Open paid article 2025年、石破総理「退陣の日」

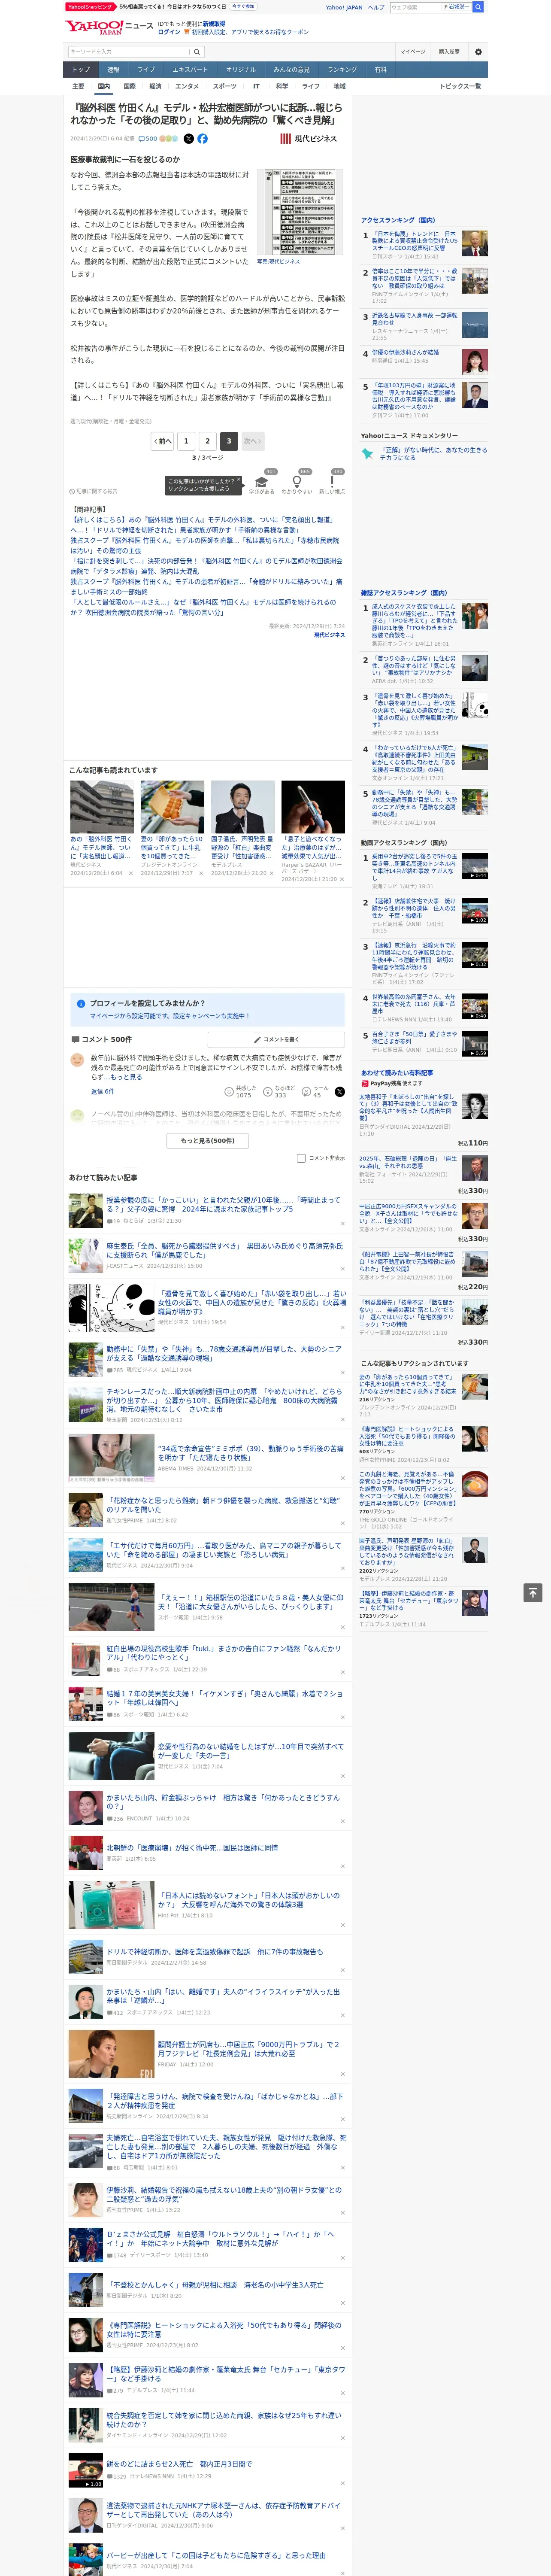point(408,1163)
